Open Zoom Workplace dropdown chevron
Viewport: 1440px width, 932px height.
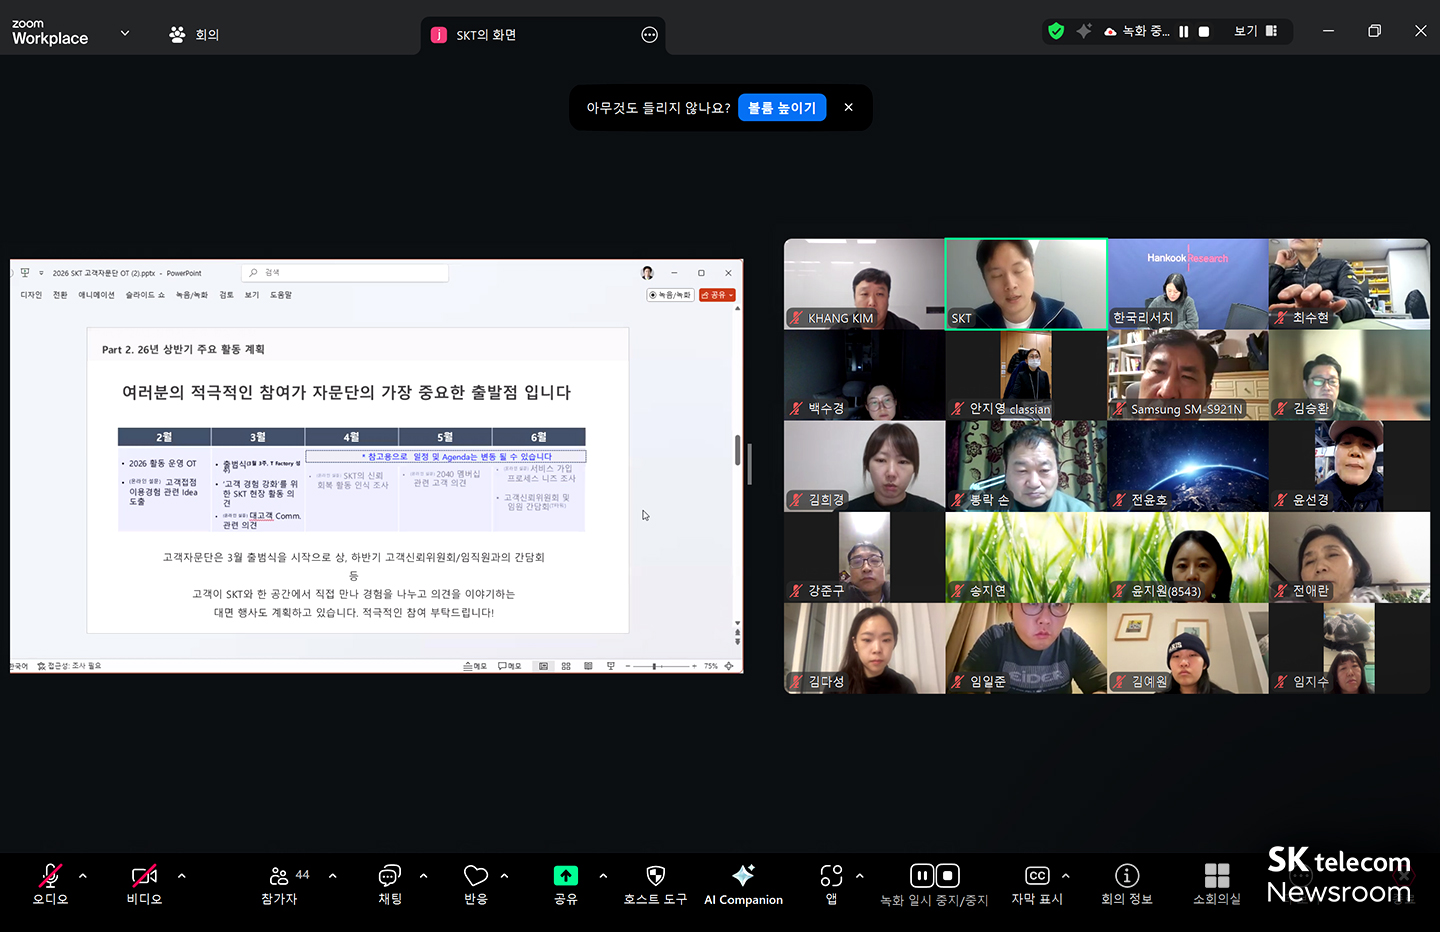pyautogui.click(x=125, y=33)
